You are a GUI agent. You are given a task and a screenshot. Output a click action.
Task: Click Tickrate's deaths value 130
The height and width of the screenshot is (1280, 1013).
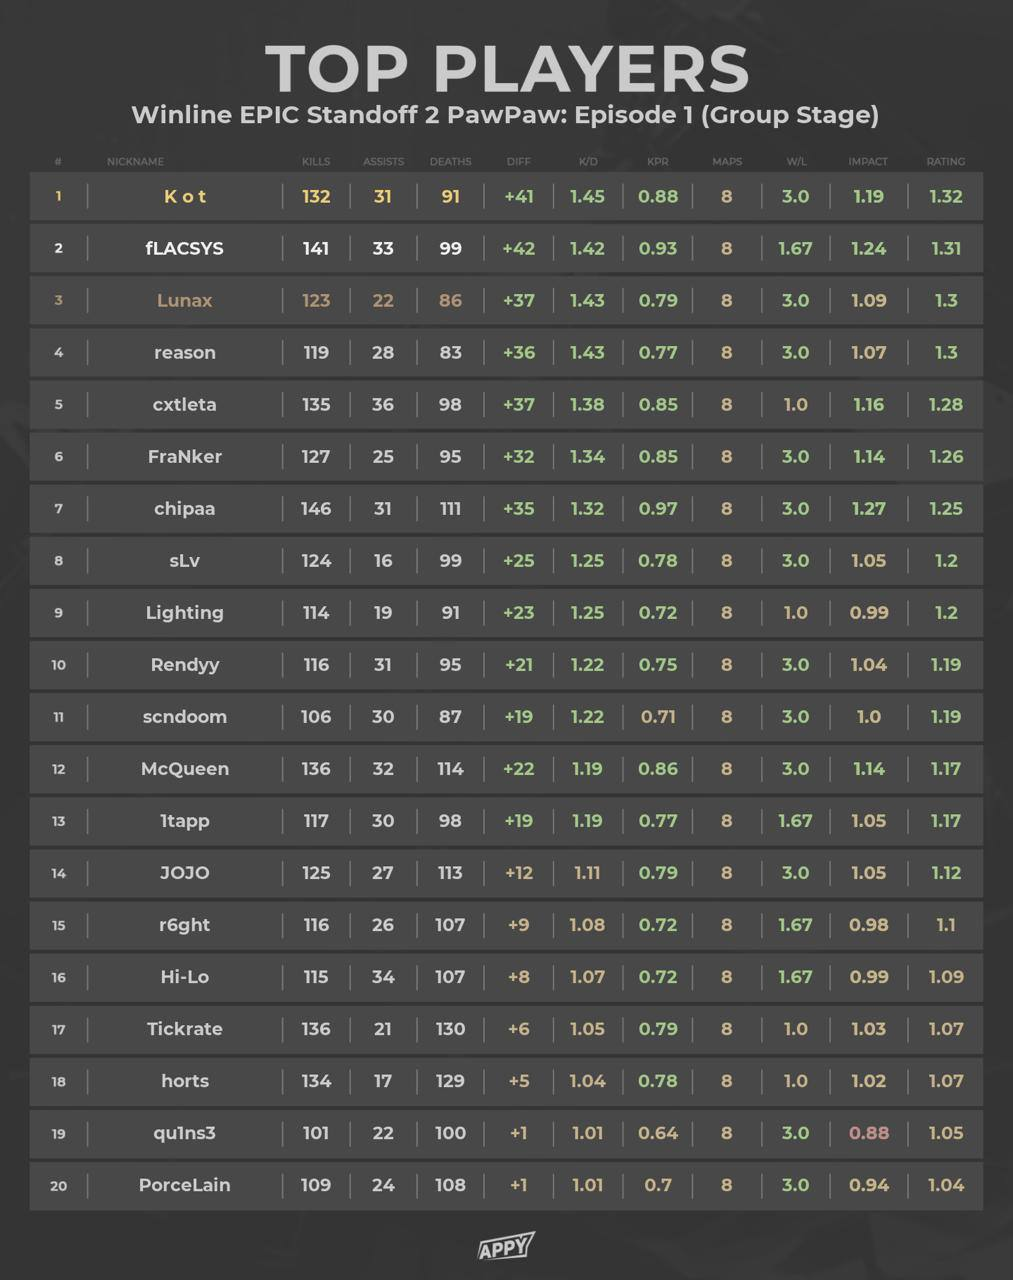[x=450, y=1028]
